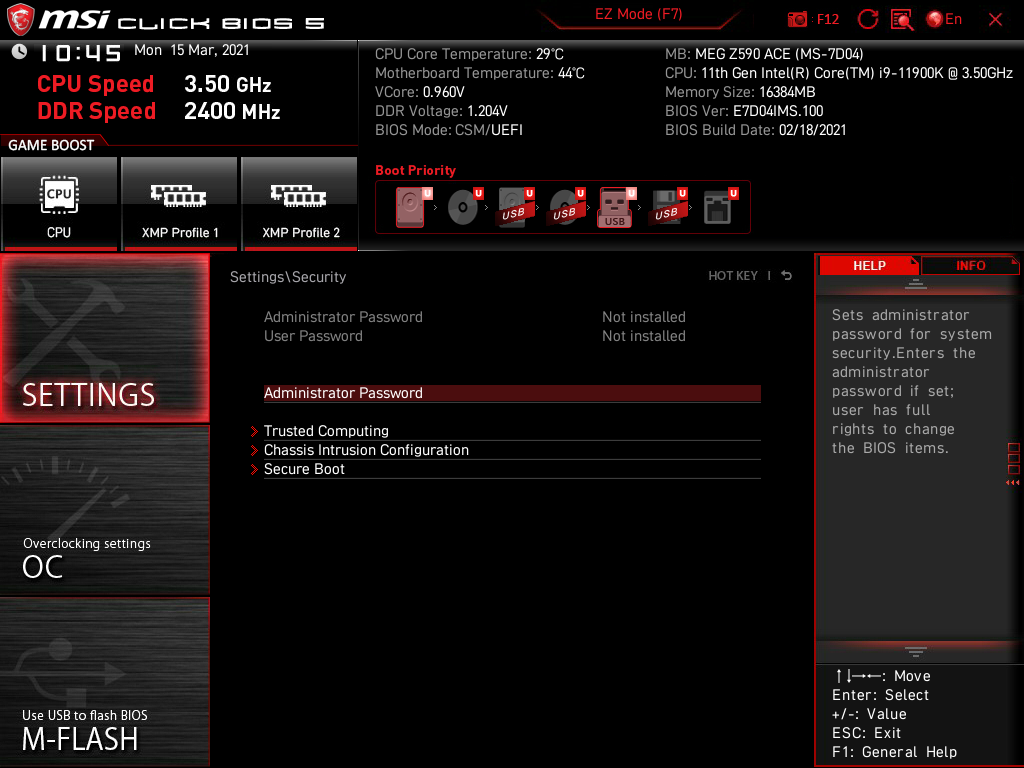Select the USB optical drive boot icon
The width and height of the screenshot is (1024, 768).
tap(566, 207)
